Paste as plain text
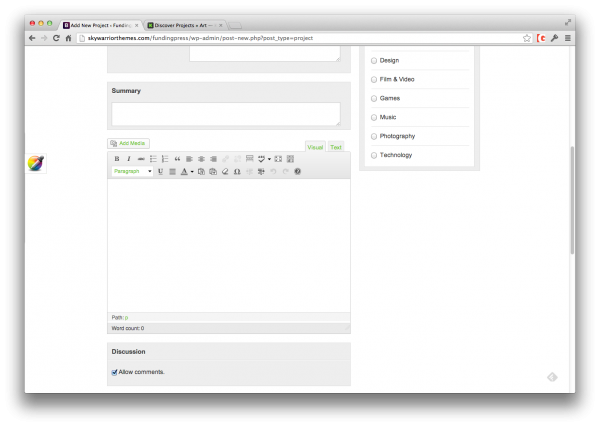The image size is (600, 427). click(201, 171)
